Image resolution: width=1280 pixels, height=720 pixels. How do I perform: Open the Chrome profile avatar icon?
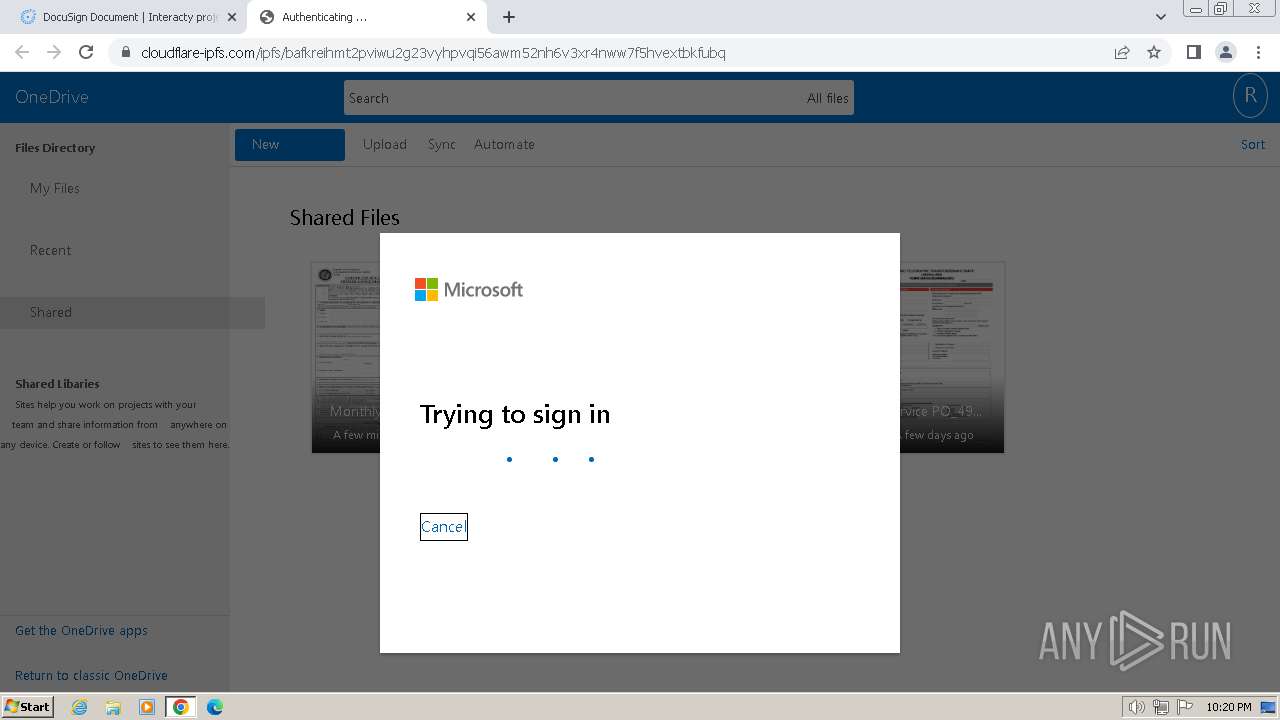pyautogui.click(x=1225, y=52)
